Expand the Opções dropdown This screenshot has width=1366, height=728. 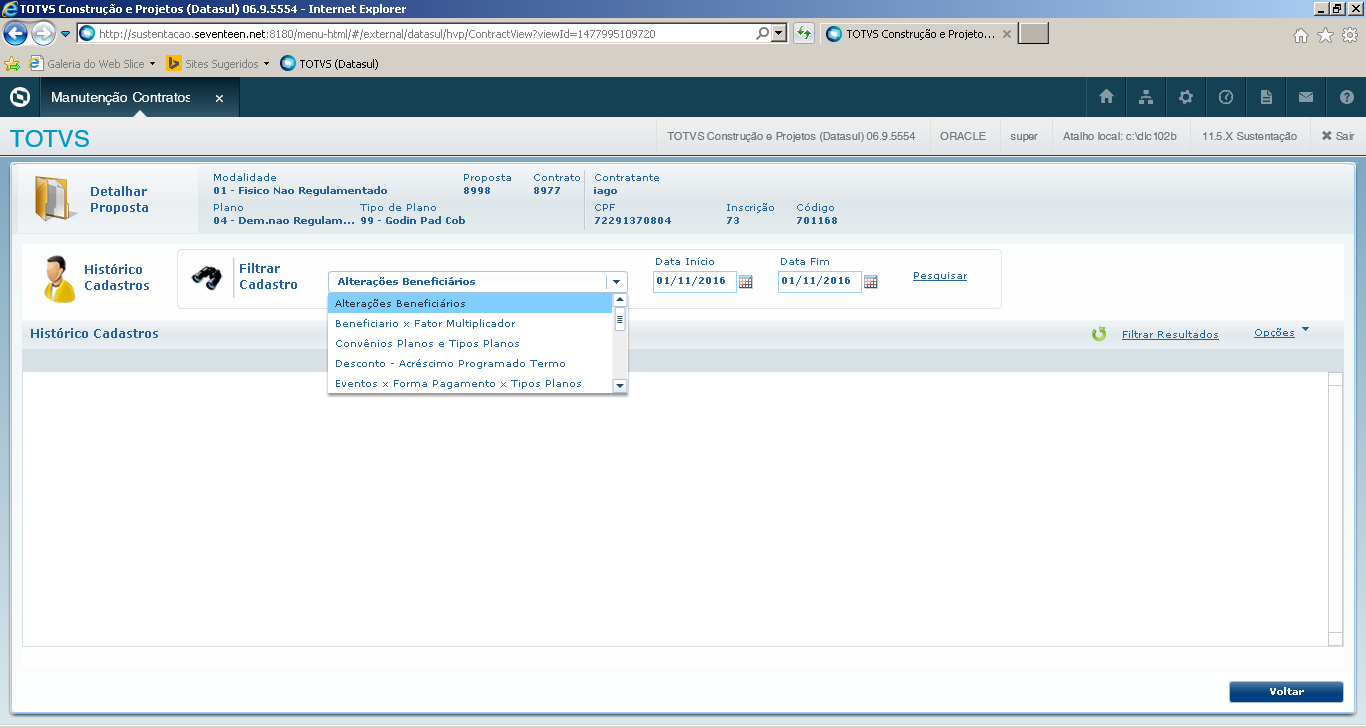tap(1281, 333)
